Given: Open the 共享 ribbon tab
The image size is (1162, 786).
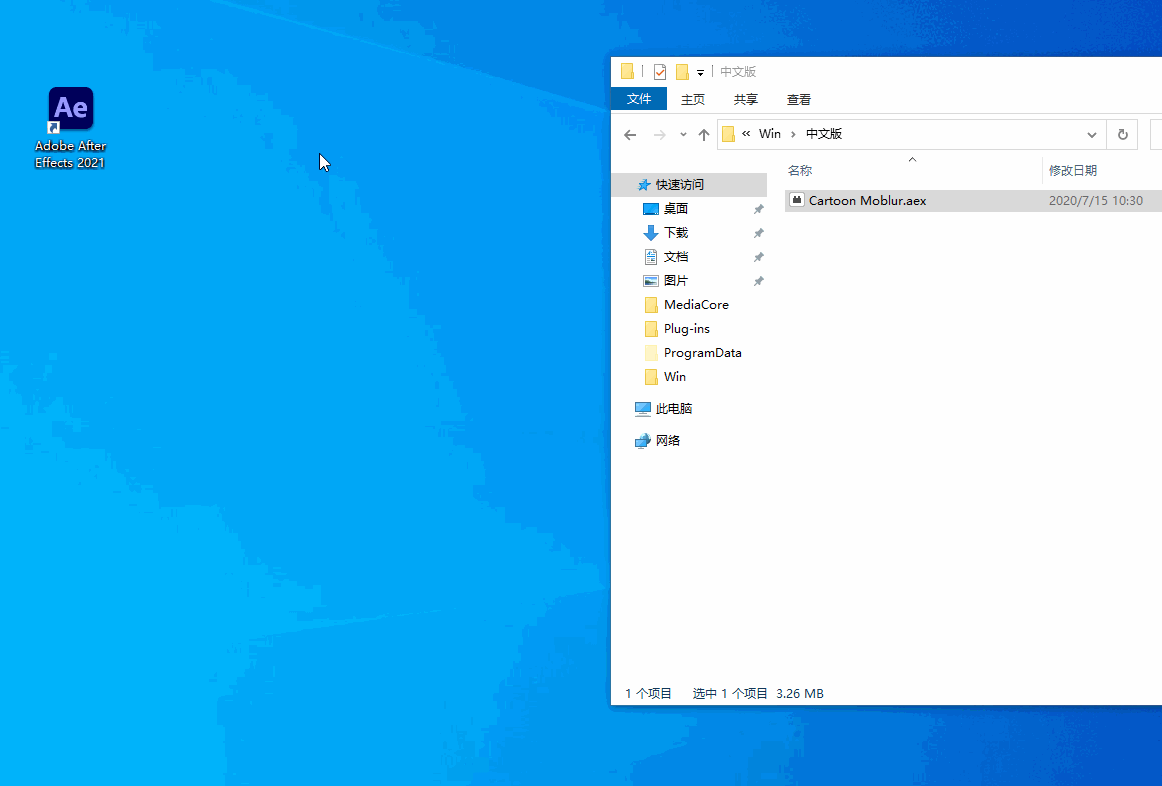Looking at the screenshot, I should [746, 99].
